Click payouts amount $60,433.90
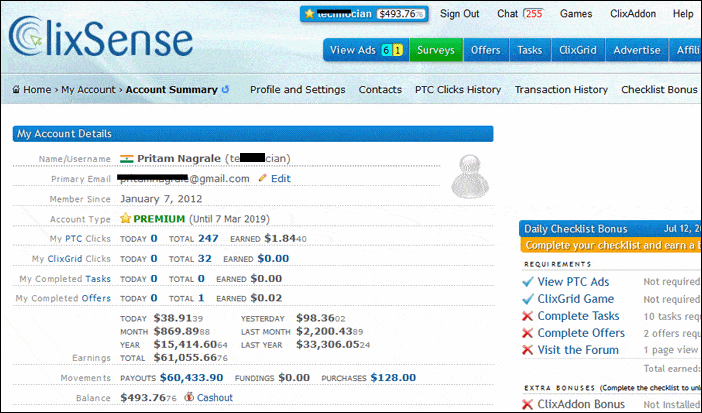702x413 pixels. (x=192, y=378)
